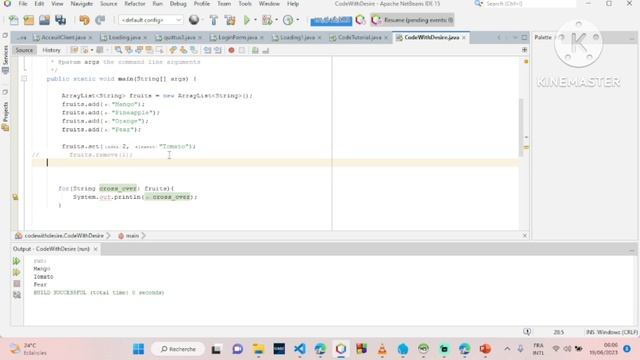Open the Projects side panel
Viewport: 640px width, 360px height.
pos(5,111)
